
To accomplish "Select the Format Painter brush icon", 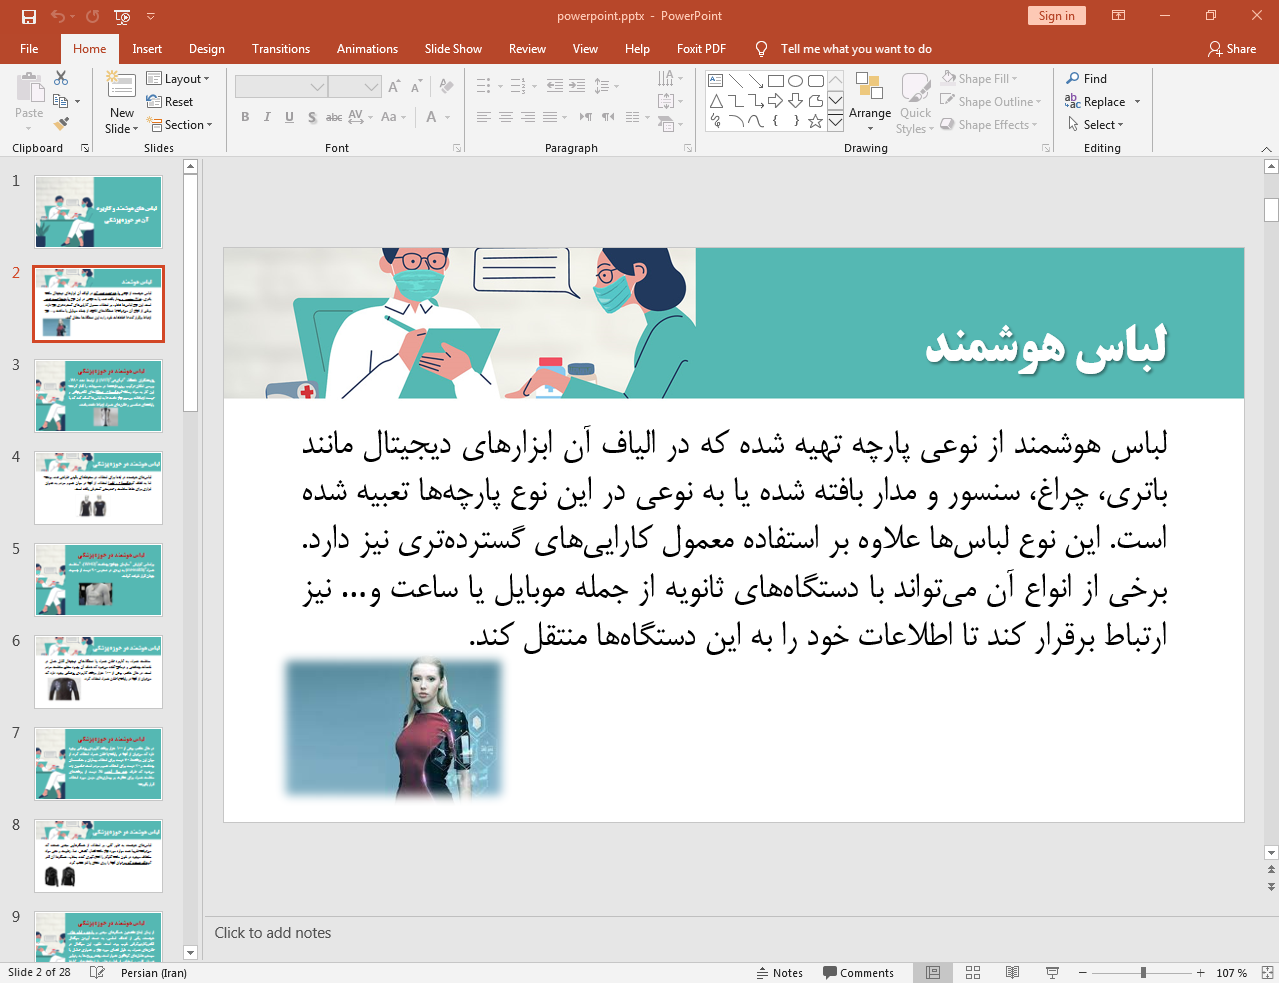I will point(61,124).
